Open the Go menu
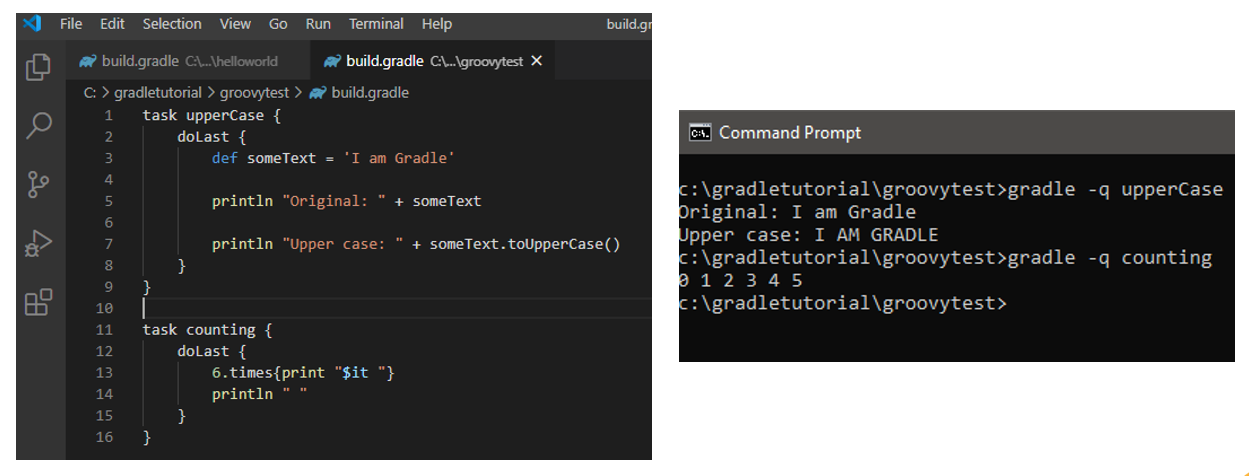Image resolution: width=1249 pixels, height=476 pixels. (279, 23)
